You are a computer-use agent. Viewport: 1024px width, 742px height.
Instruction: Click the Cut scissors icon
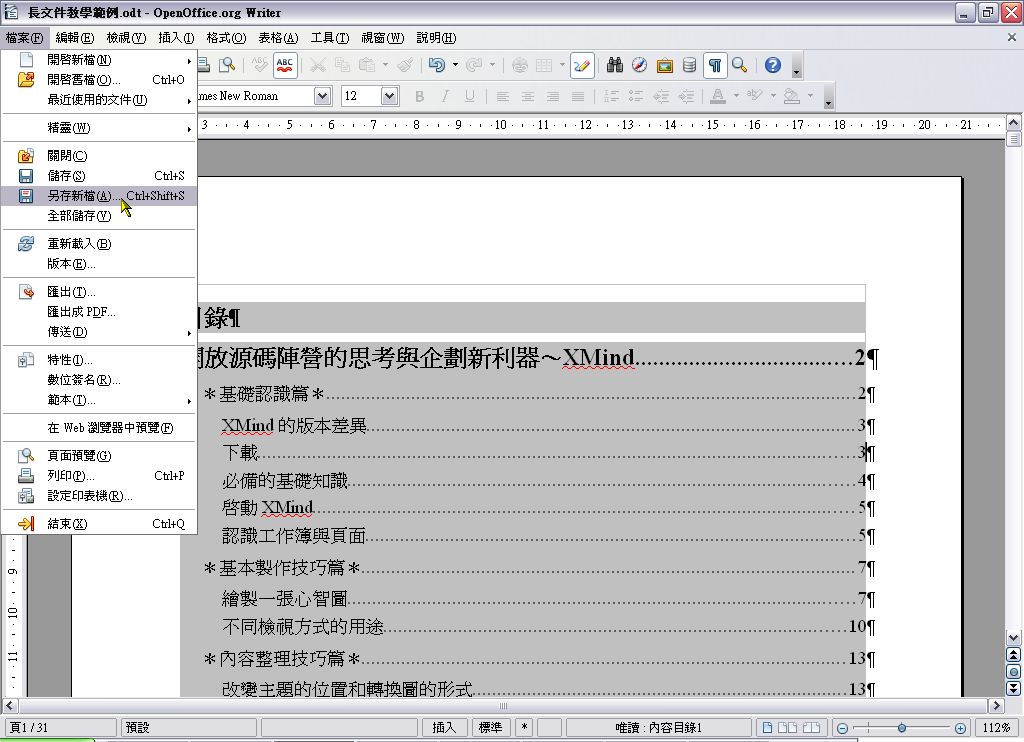[317, 65]
